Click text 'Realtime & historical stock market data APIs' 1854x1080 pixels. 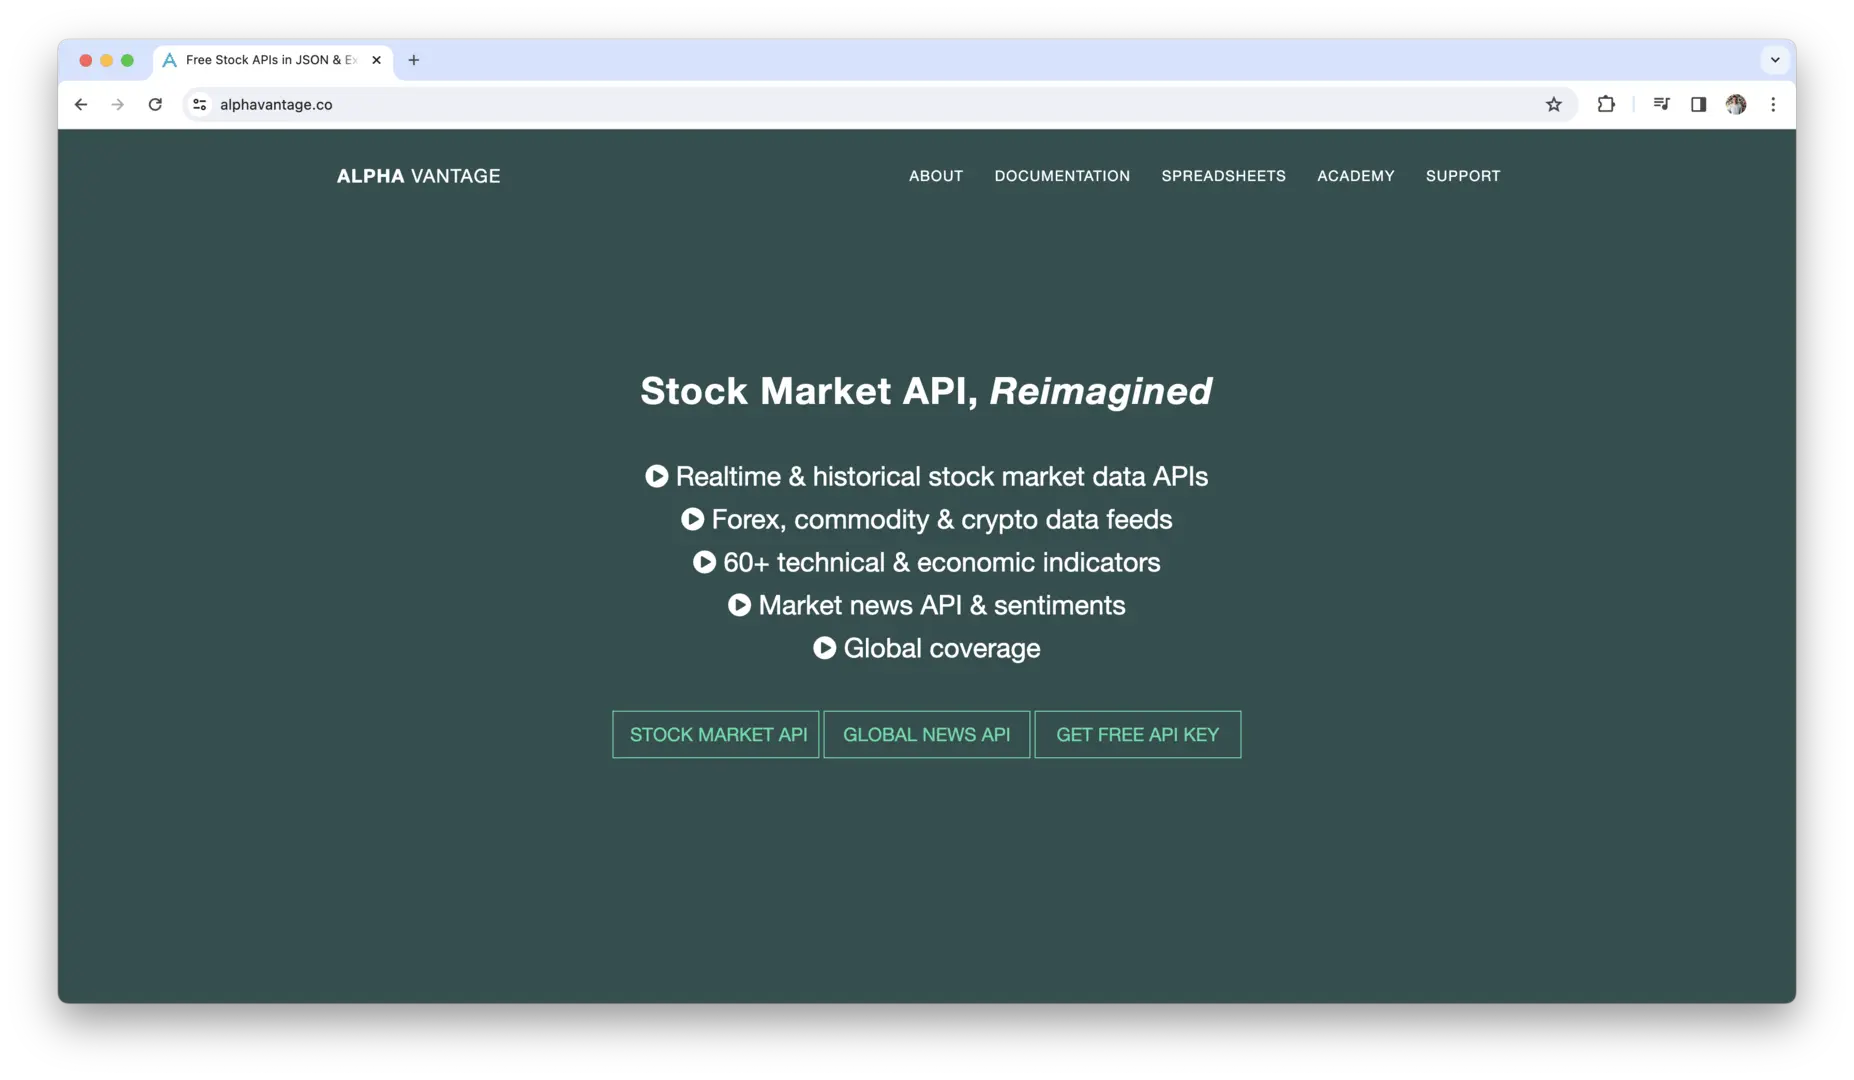click(x=942, y=476)
